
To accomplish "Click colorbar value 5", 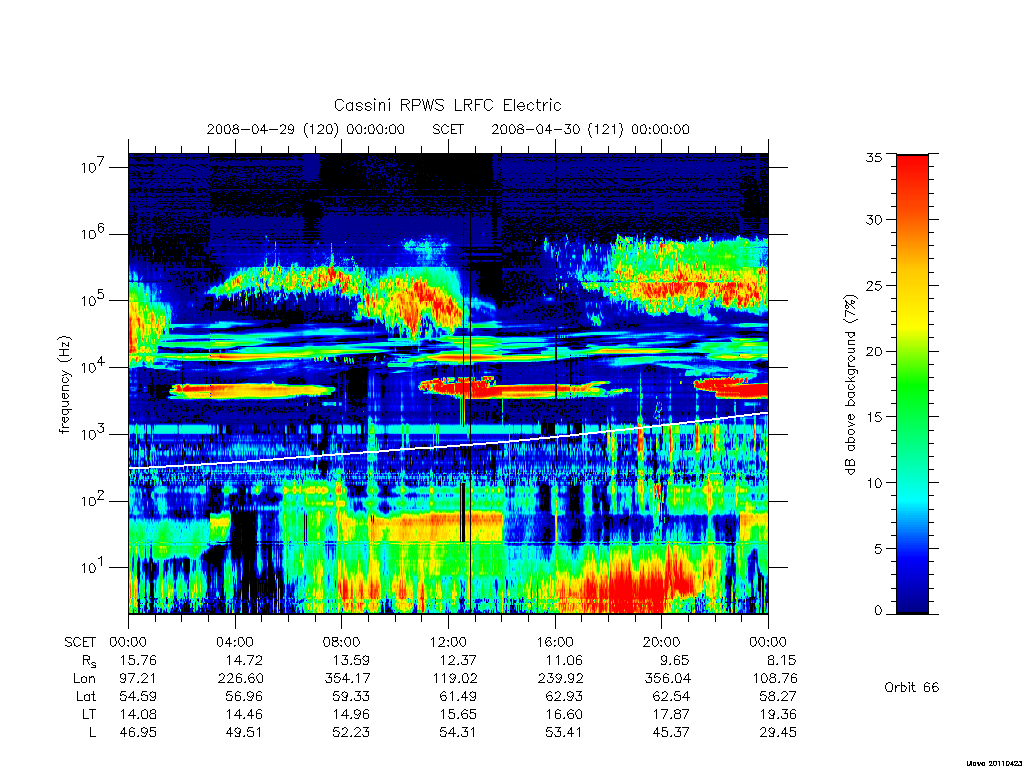I will (878, 549).
